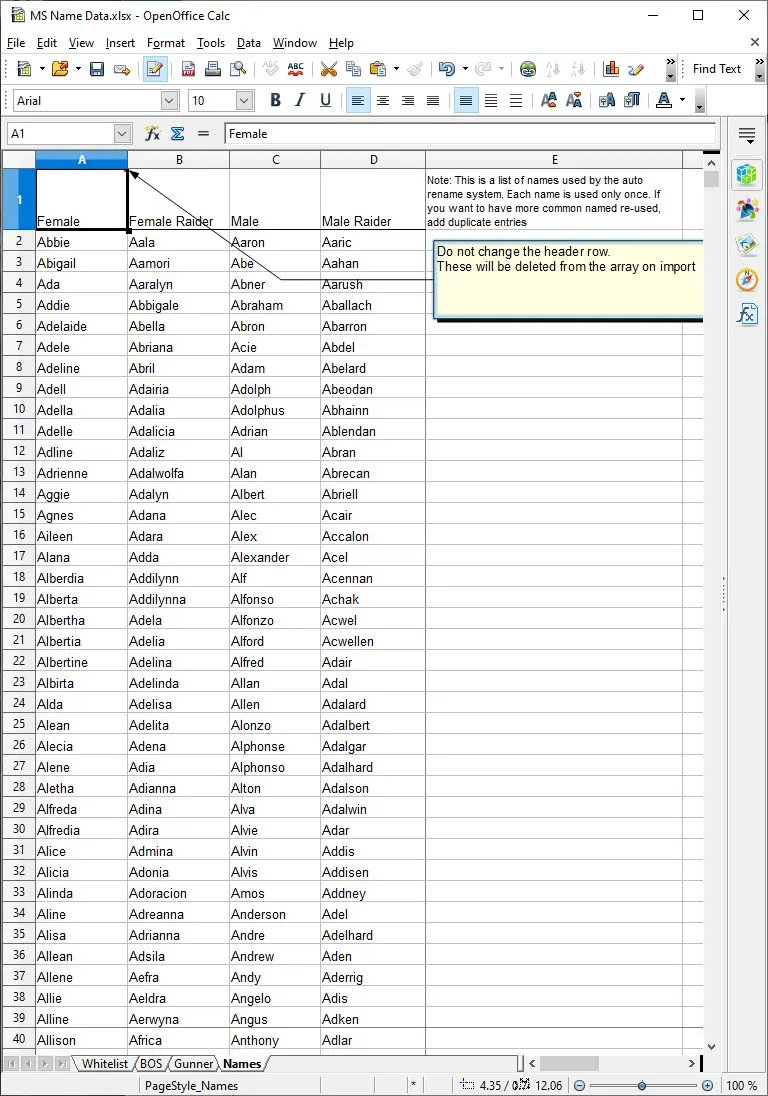Screen dimensions: 768x1096
Task: Open the dropdown arrow beside the Open icon
Action: 78,68
